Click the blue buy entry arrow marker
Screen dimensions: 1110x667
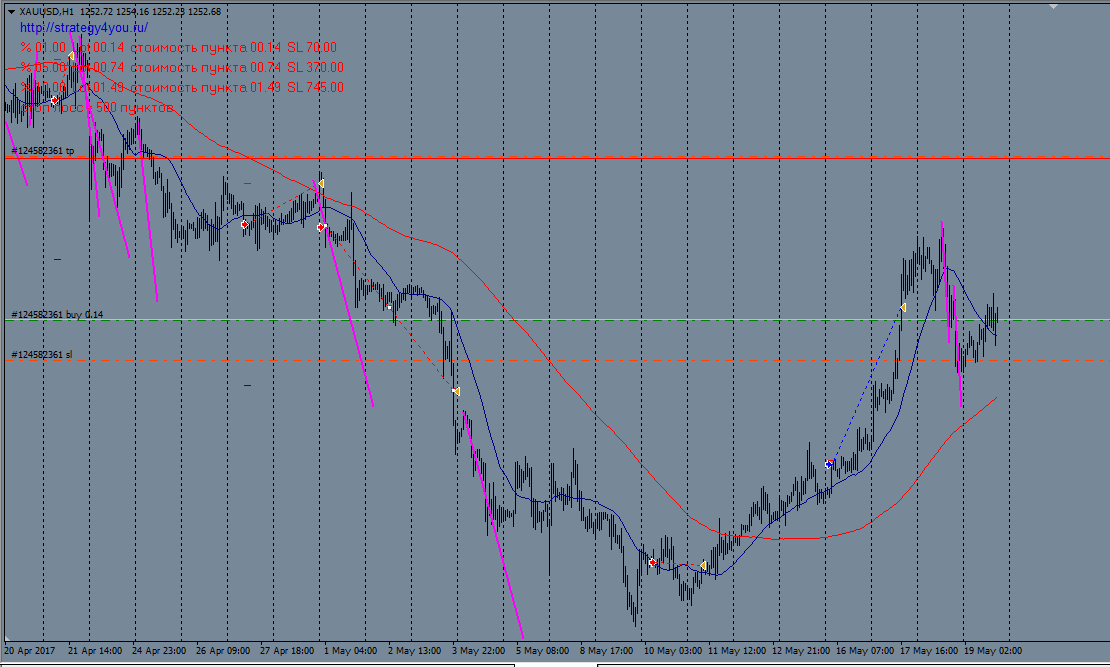click(829, 464)
